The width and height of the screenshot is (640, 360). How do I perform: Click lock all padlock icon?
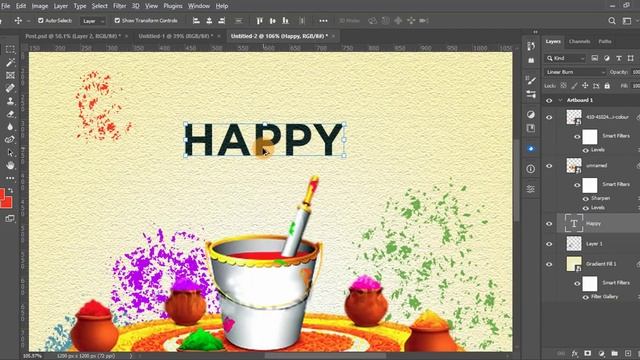(607, 86)
